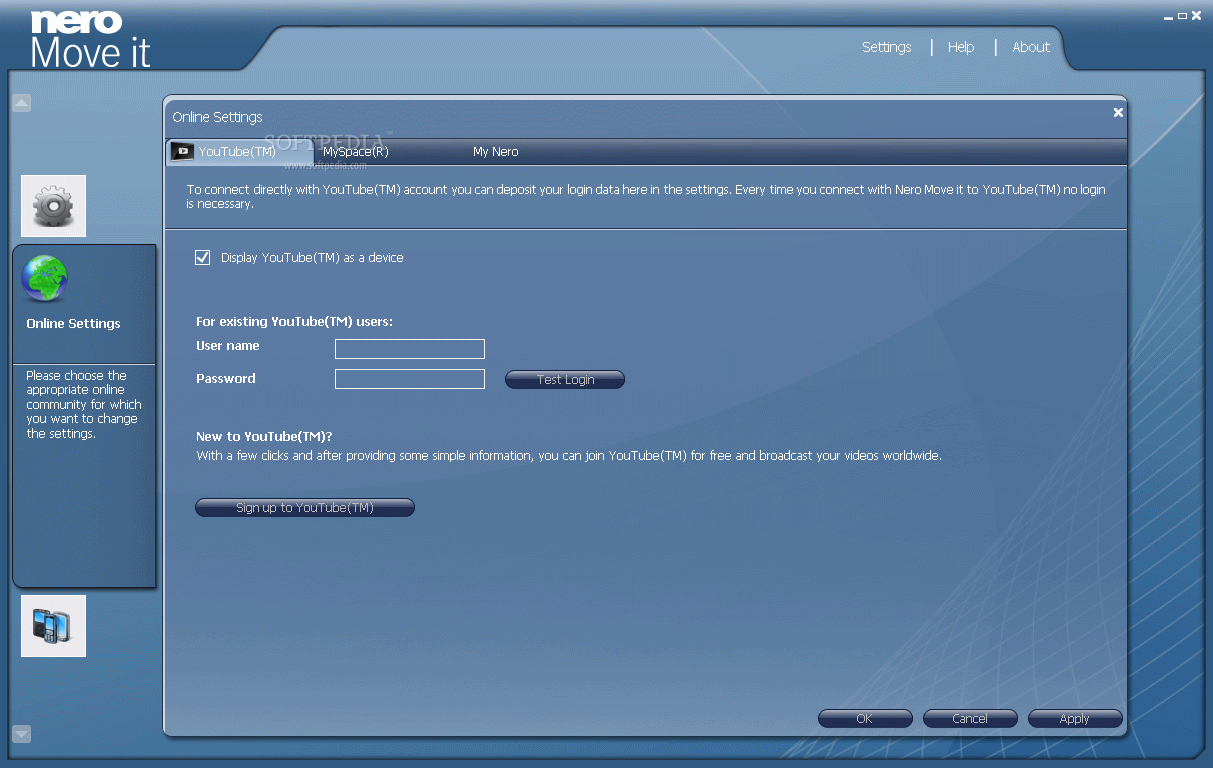Click the Cancel button
Screen dimensions: 1213x768
click(970, 719)
